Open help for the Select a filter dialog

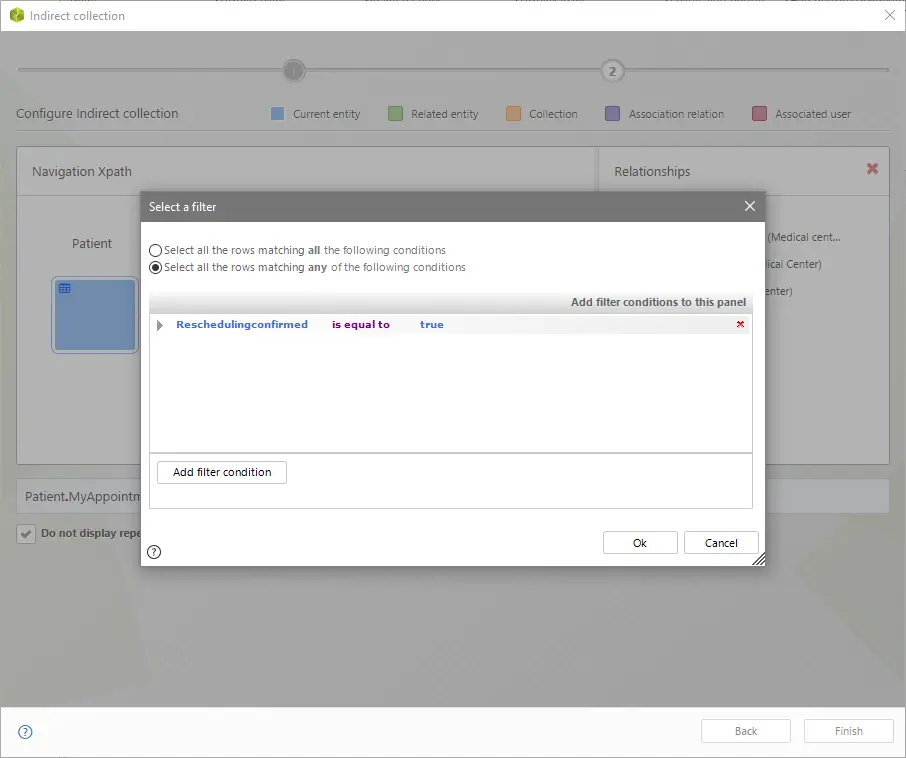[x=154, y=552]
